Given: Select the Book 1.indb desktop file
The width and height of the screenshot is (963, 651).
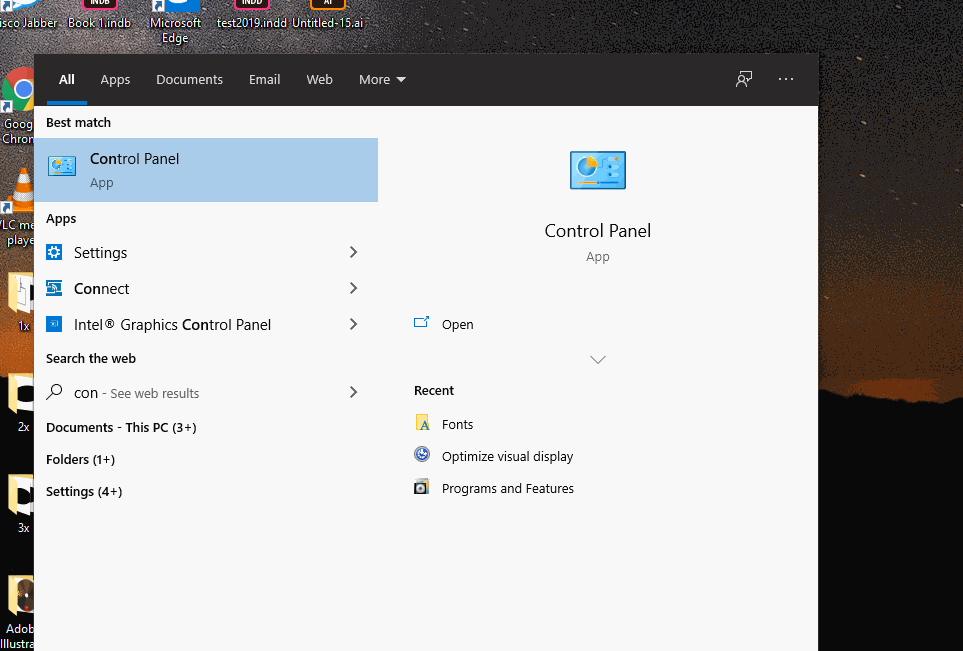Looking at the screenshot, I should coord(99,16).
